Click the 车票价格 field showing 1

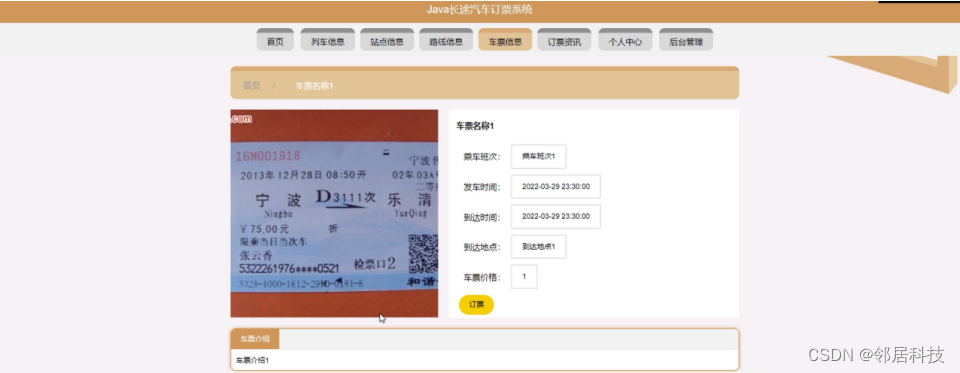(524, 277)
